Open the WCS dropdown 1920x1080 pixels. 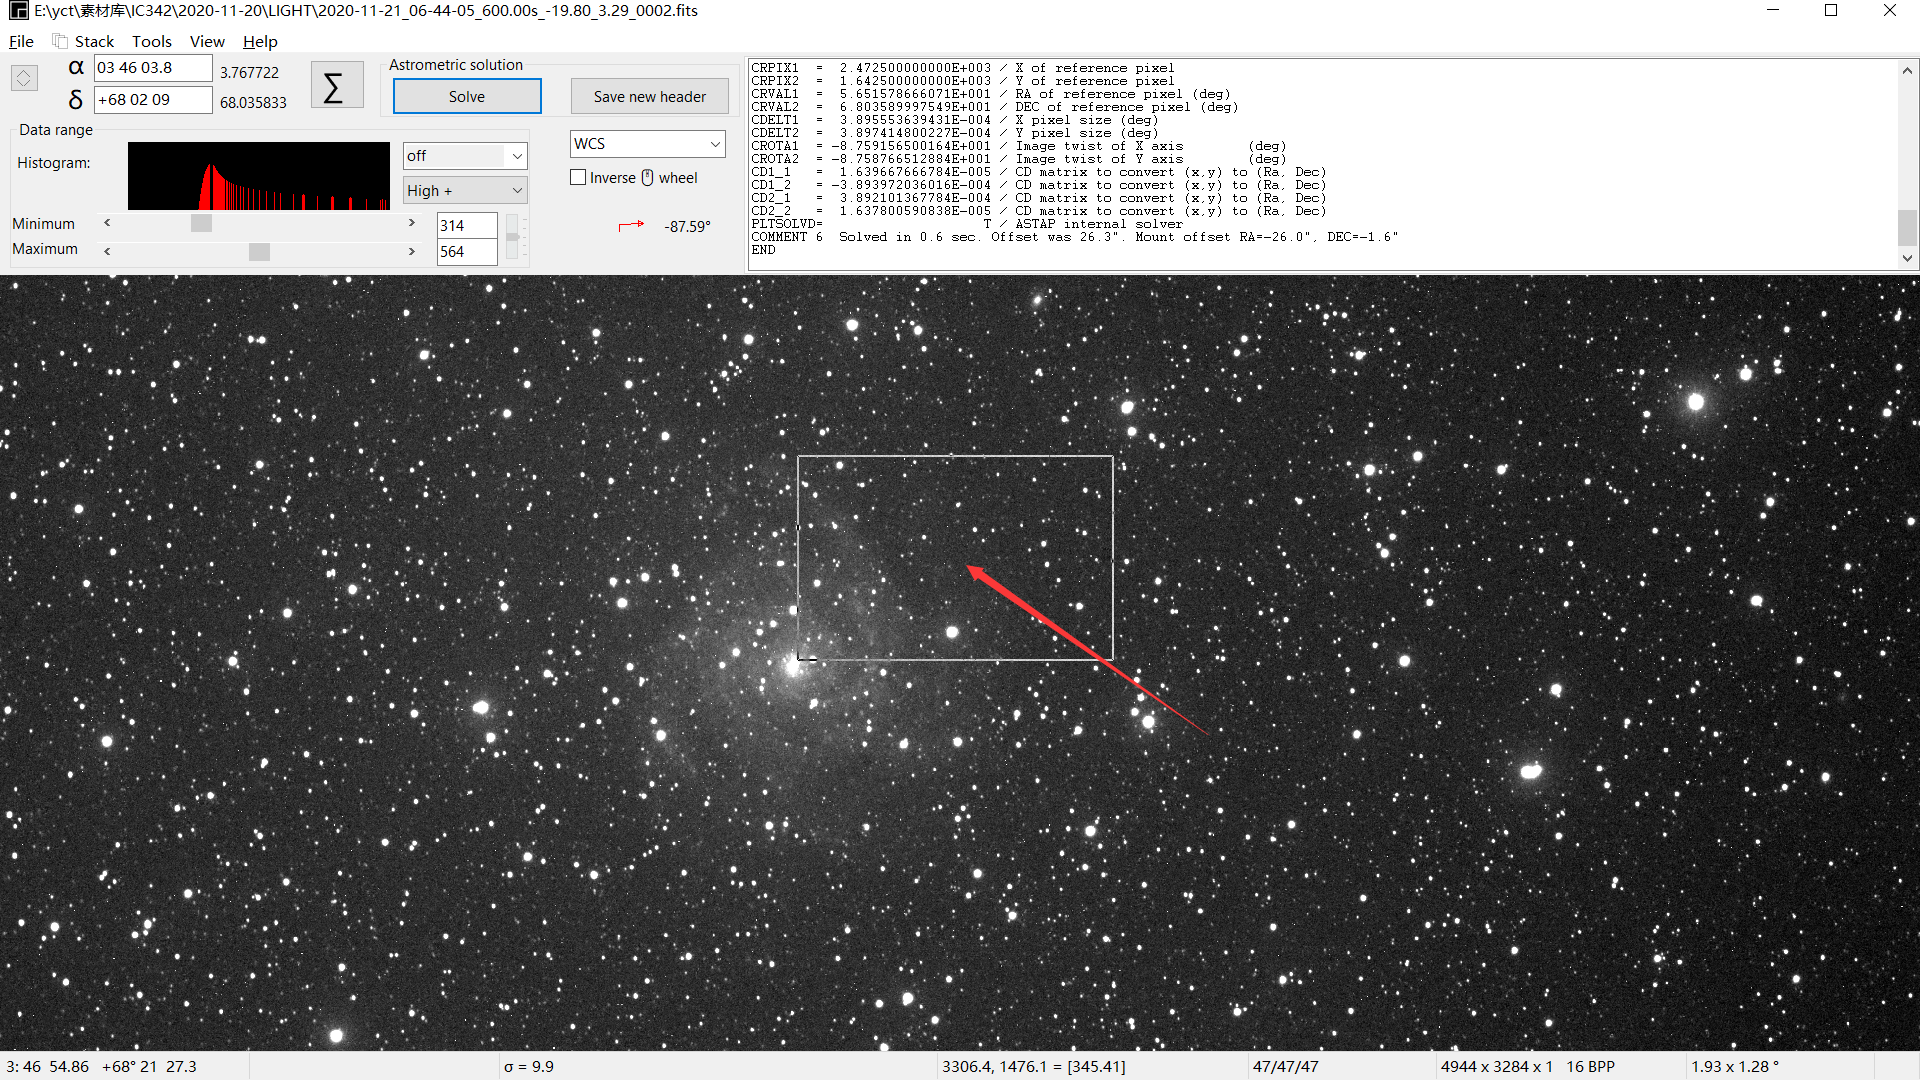click(648, 143)
